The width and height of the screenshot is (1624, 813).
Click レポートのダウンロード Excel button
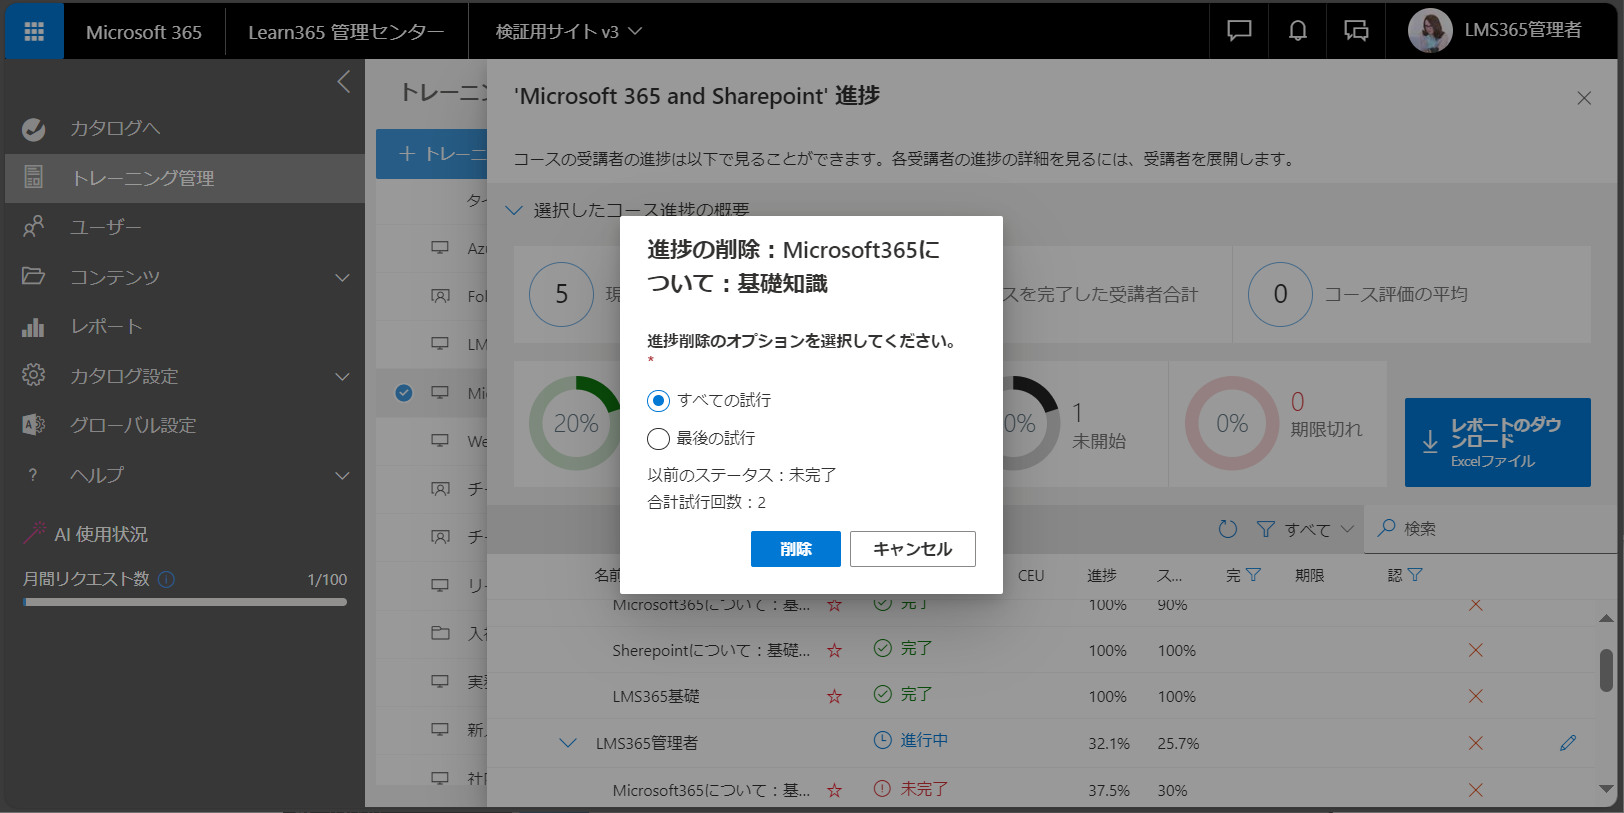tap(1498, 442)
